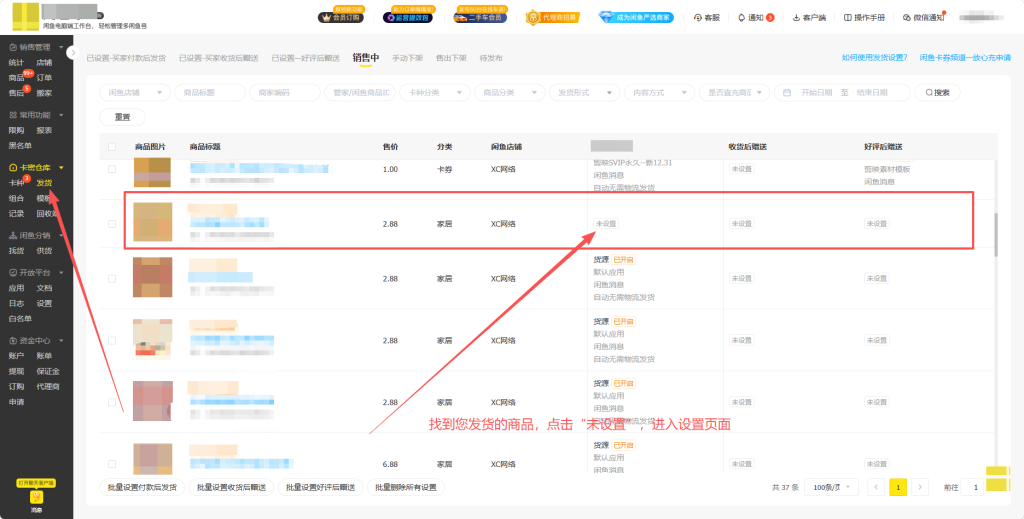Check the second 2.88 product row
Viewport: 1024px width, 519px height.
pyautogui.click(x=112, y=279)
